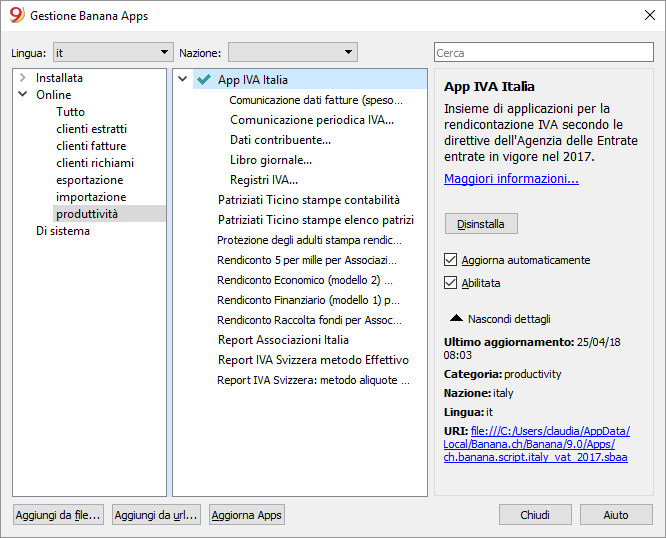Select App IVA Italia row
Screen dimensions: 666x538
point(310,79)
